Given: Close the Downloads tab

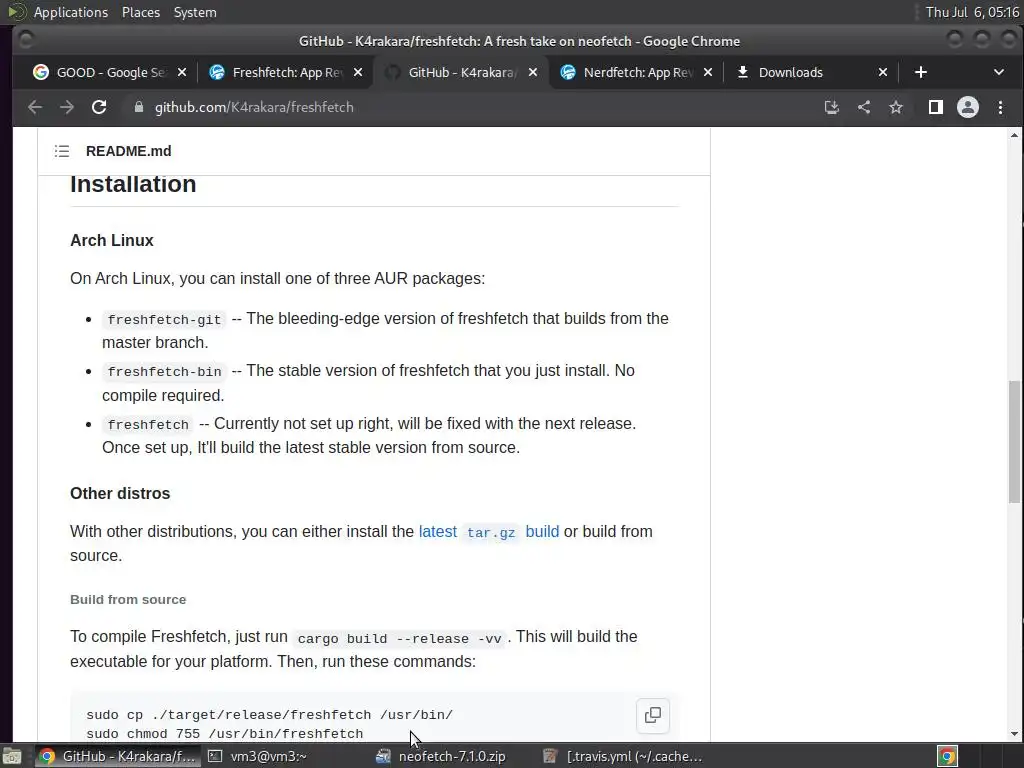Looking at the screenshot, I should click(x=883, y=72).
